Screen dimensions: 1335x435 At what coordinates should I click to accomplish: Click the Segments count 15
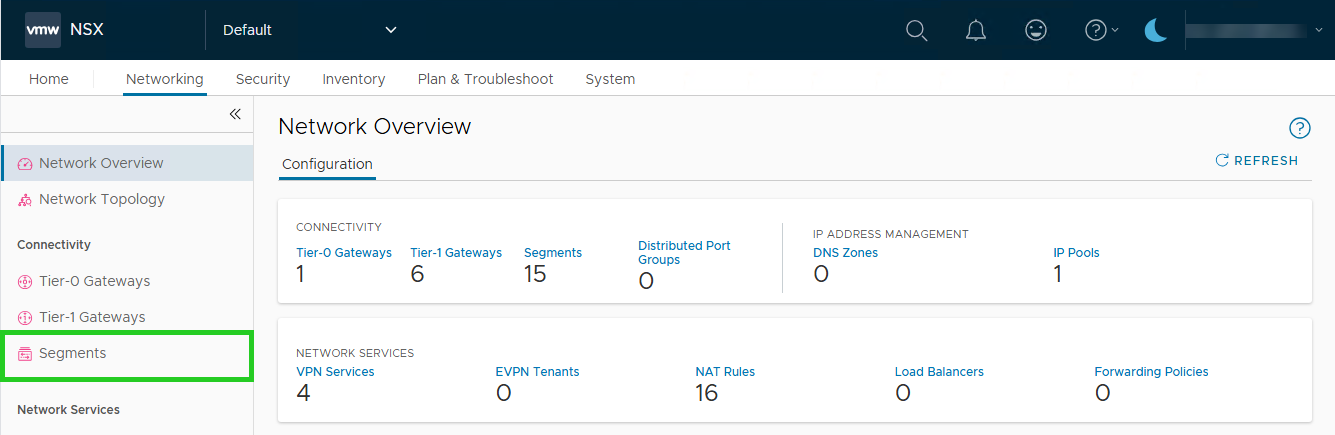point(535,274)
